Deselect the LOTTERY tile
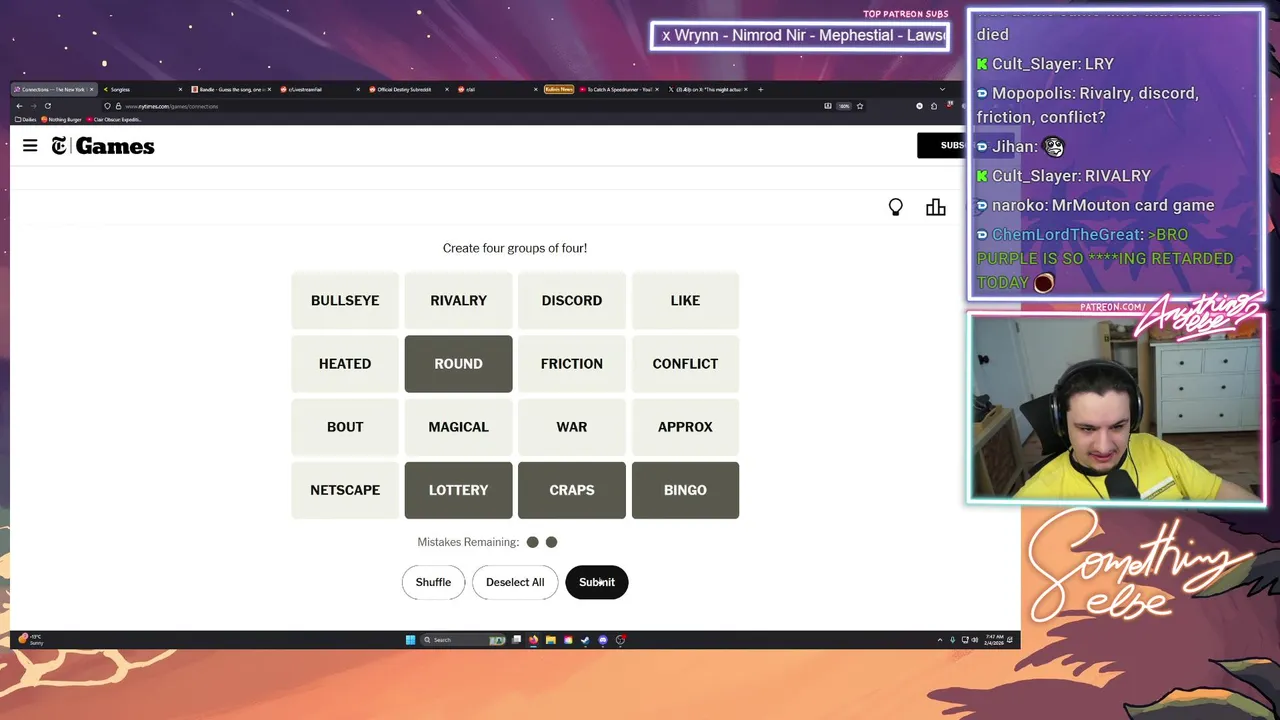Image resolution: width=1280 pixels, height=720 pixels. click(x=458, y=490)
